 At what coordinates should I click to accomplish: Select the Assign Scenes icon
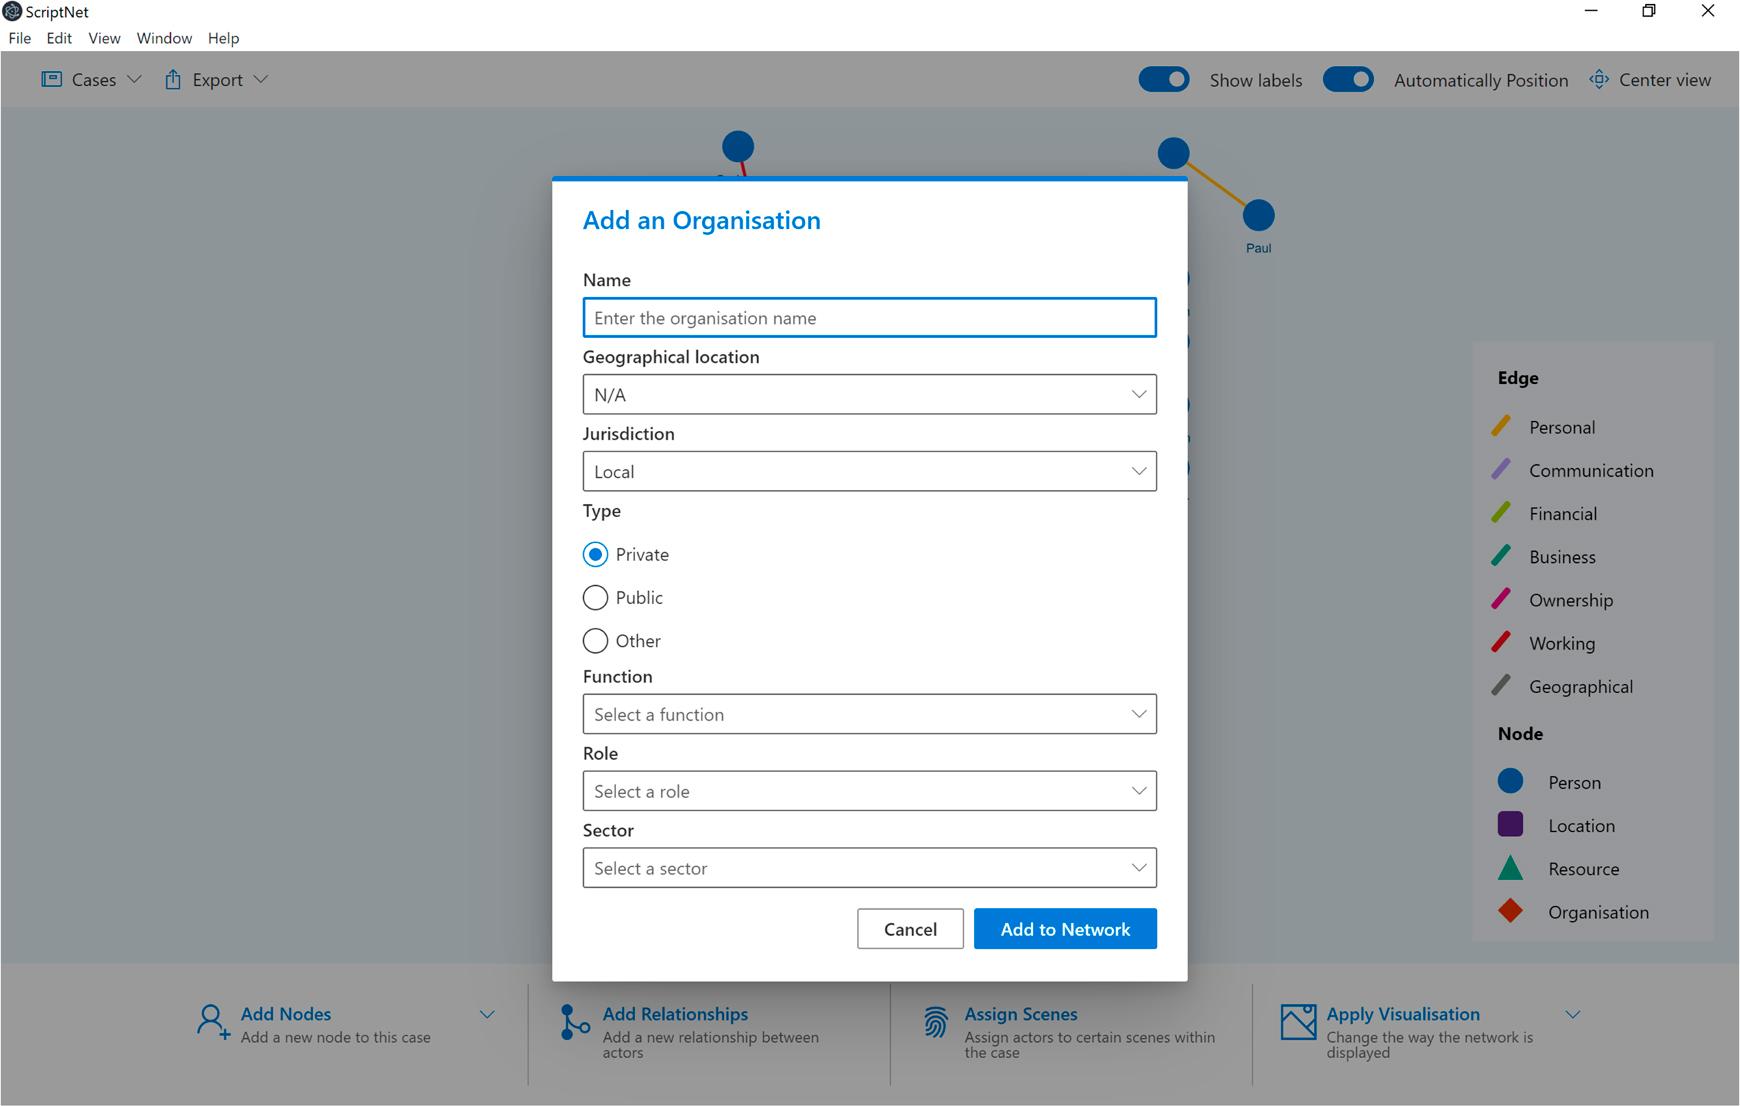(x=935, y=1022)
